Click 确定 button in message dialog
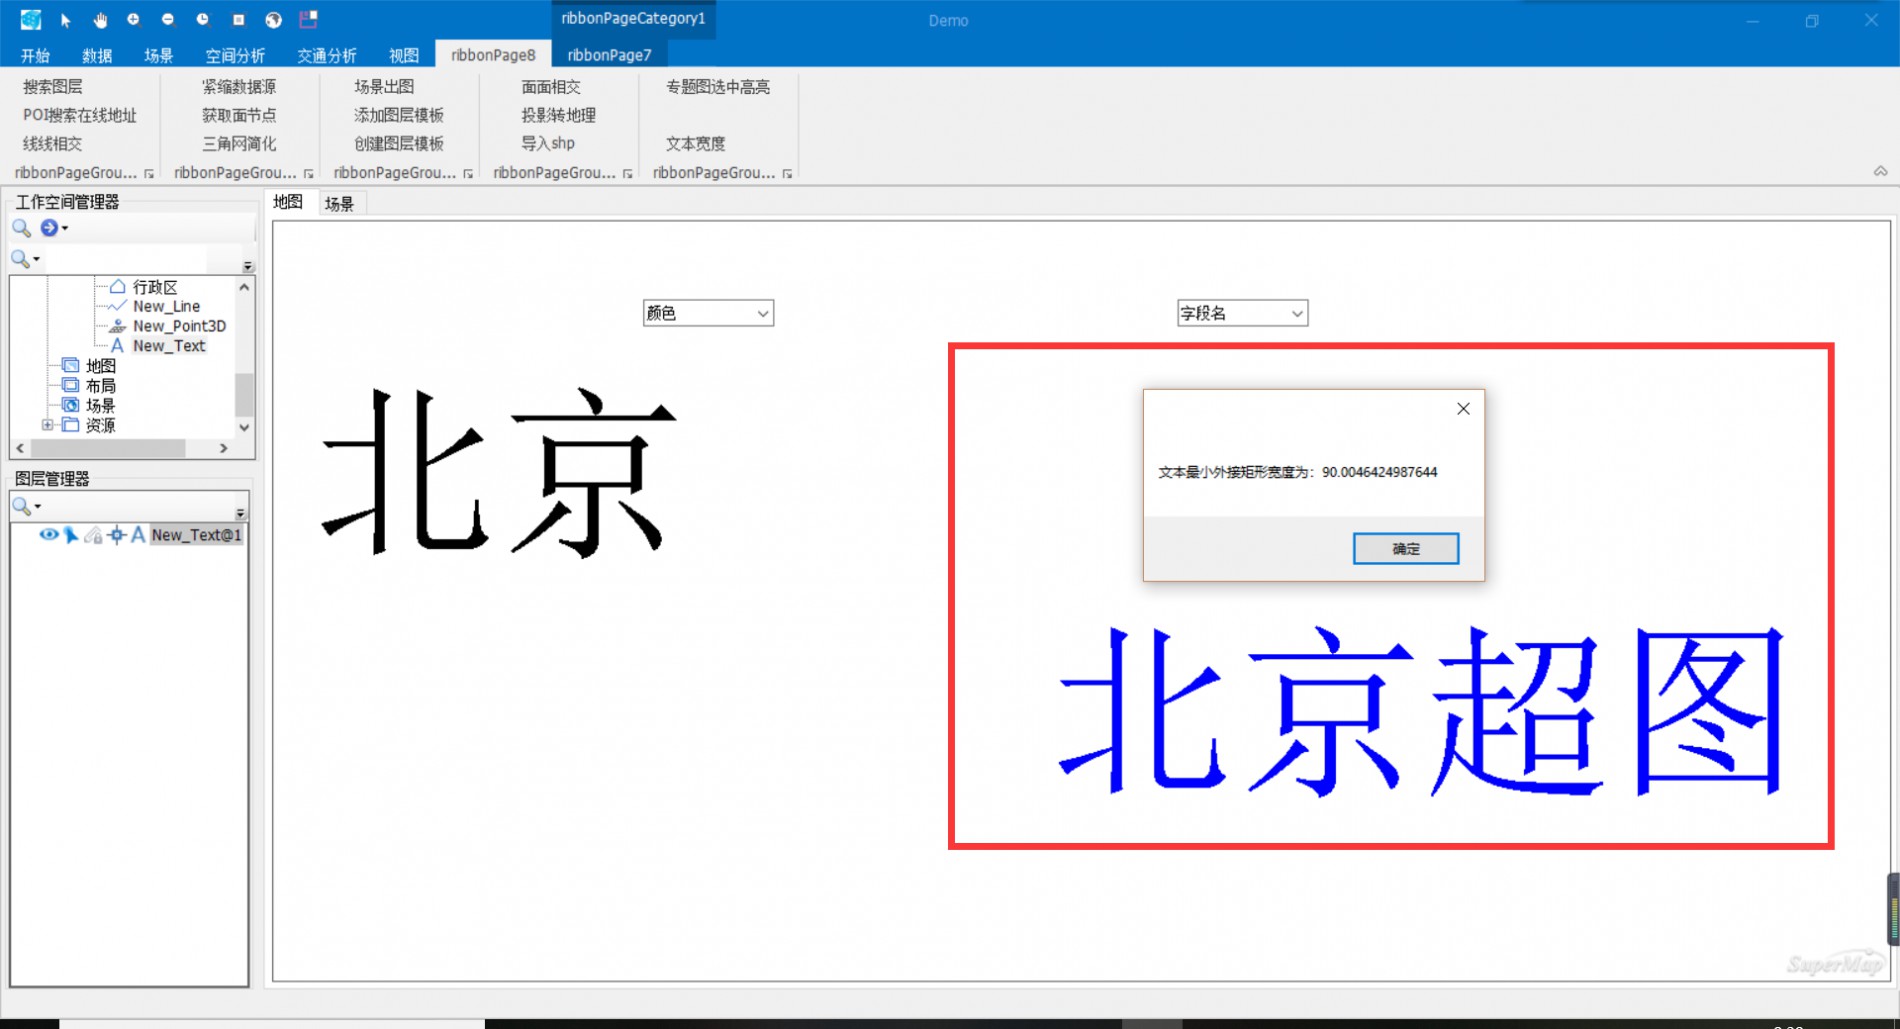1900x1029 pixels. (1405, 548)
